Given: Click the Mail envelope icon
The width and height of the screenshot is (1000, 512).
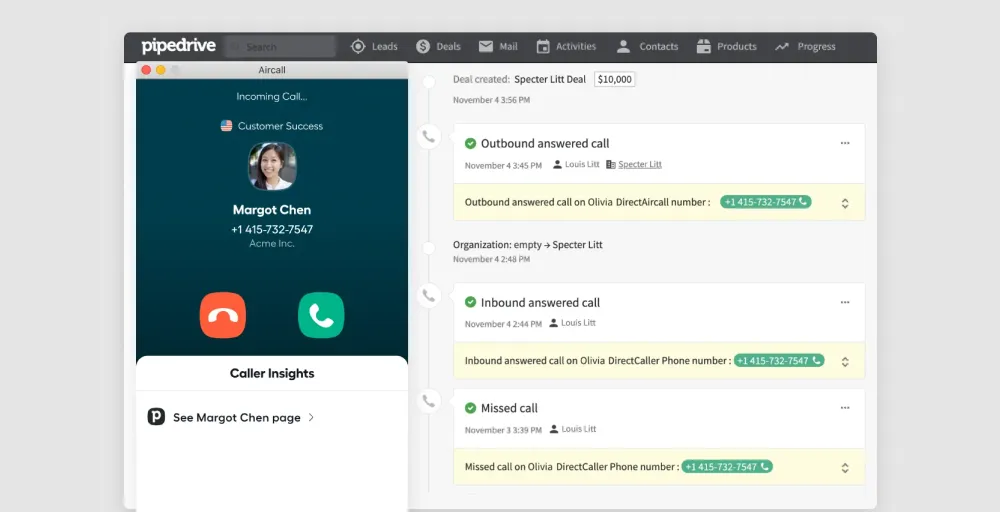Looking at the screenshot, I should pyautogui.click(x=486, y=47).
